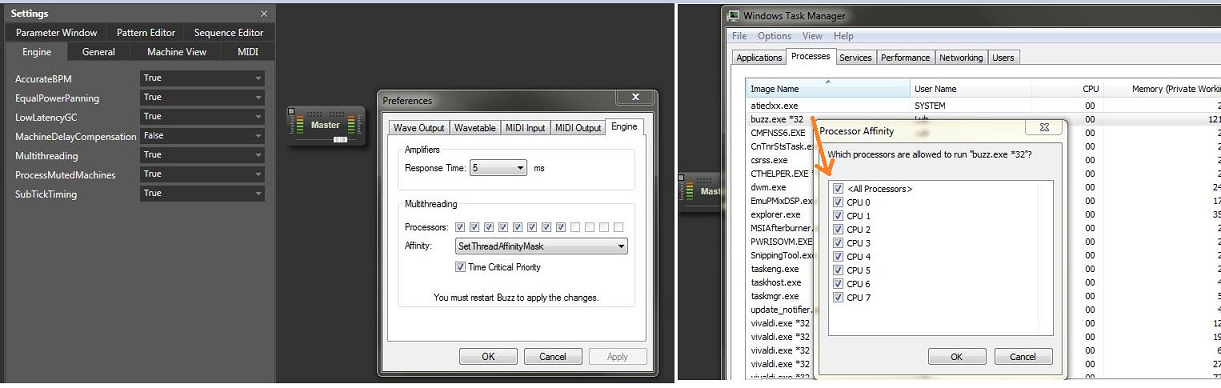The image size is (1221, 388).
Task: Open the Affinity SetThreadAffinityMask dropdown
Action: [x=541, y=246]
